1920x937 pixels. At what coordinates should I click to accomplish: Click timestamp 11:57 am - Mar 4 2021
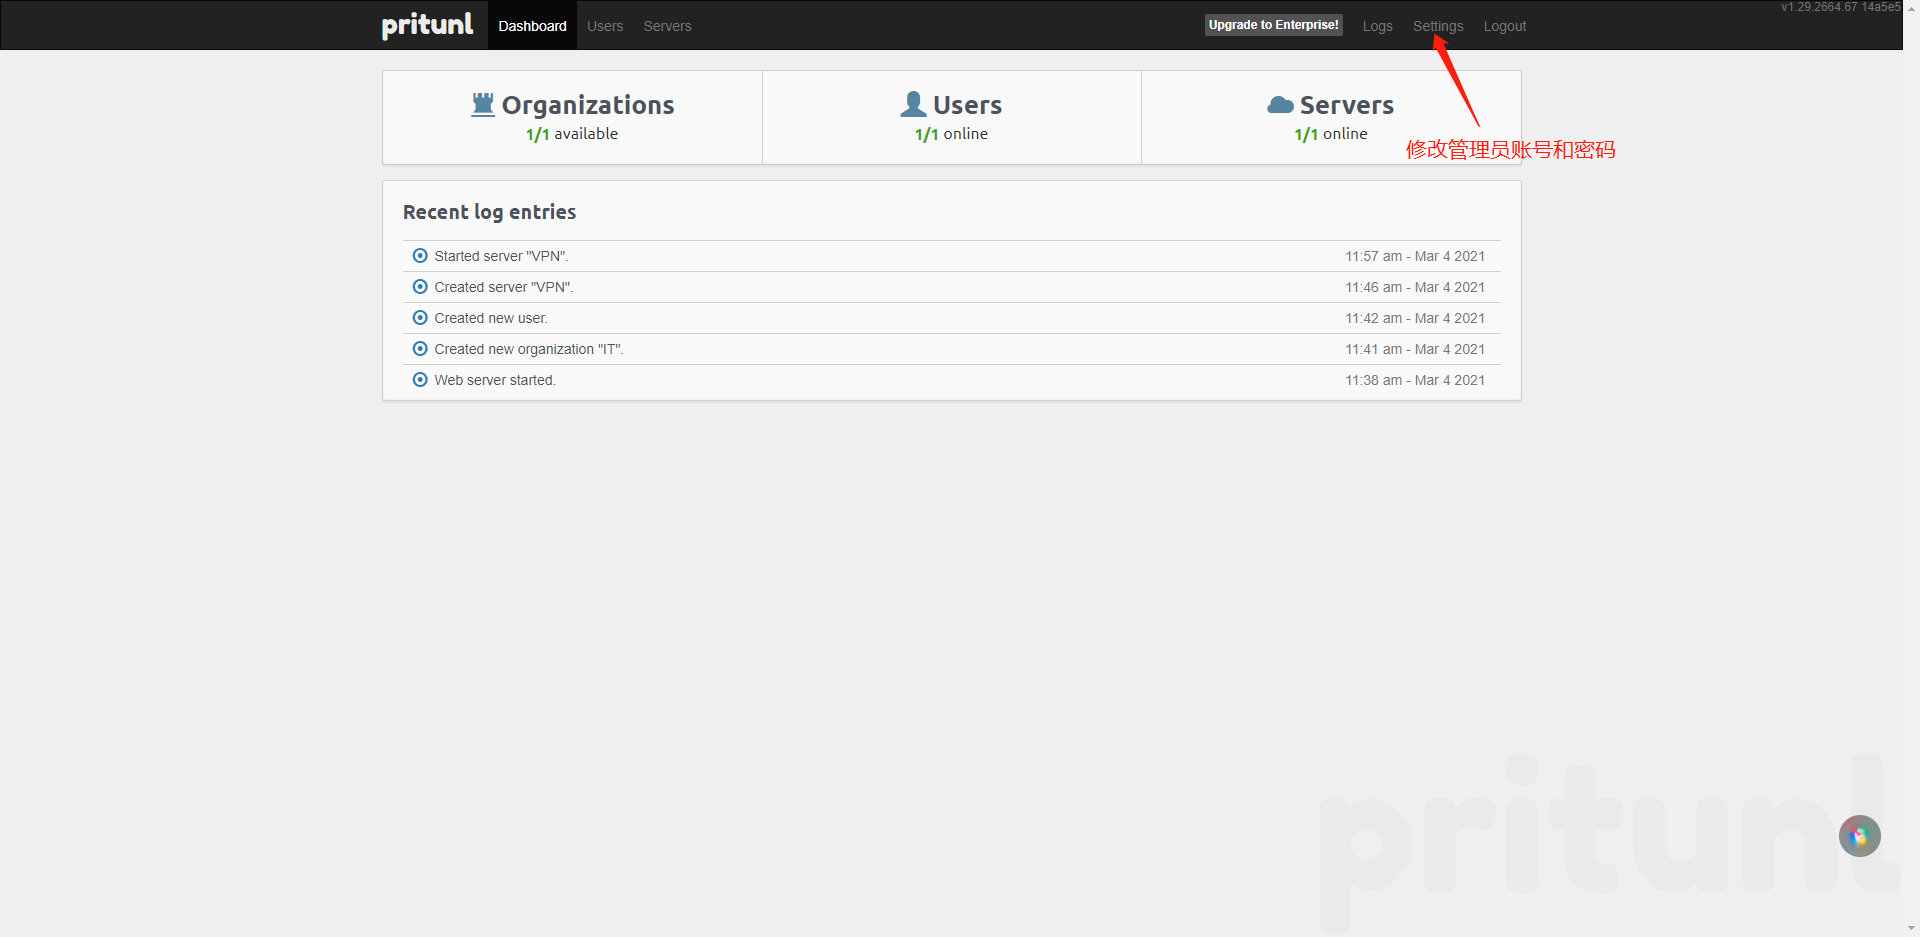coord(1415,256)
